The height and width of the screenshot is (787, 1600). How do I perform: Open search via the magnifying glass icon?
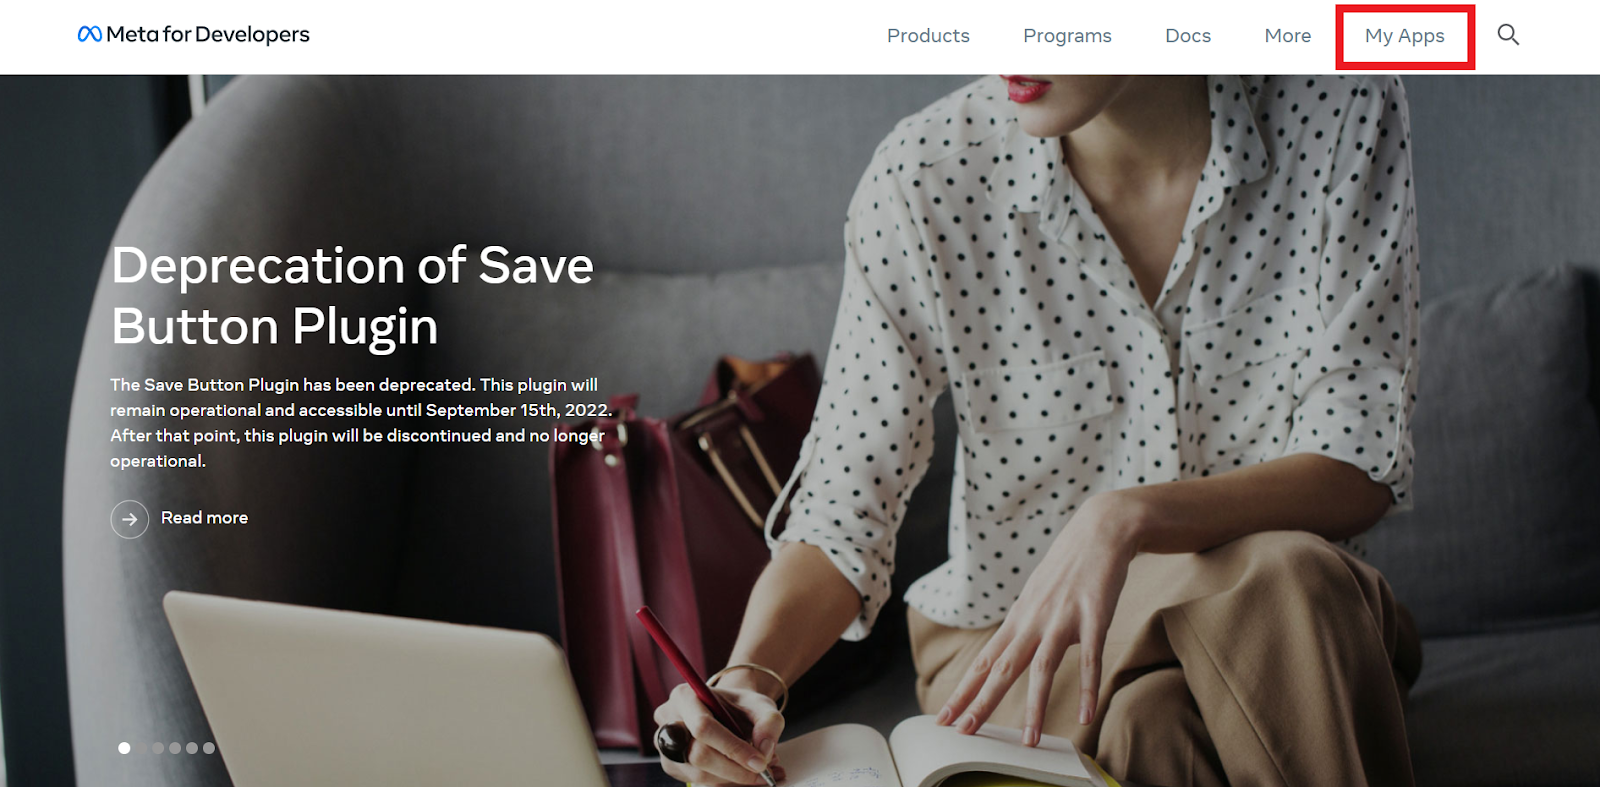(x=1508, y=35)
